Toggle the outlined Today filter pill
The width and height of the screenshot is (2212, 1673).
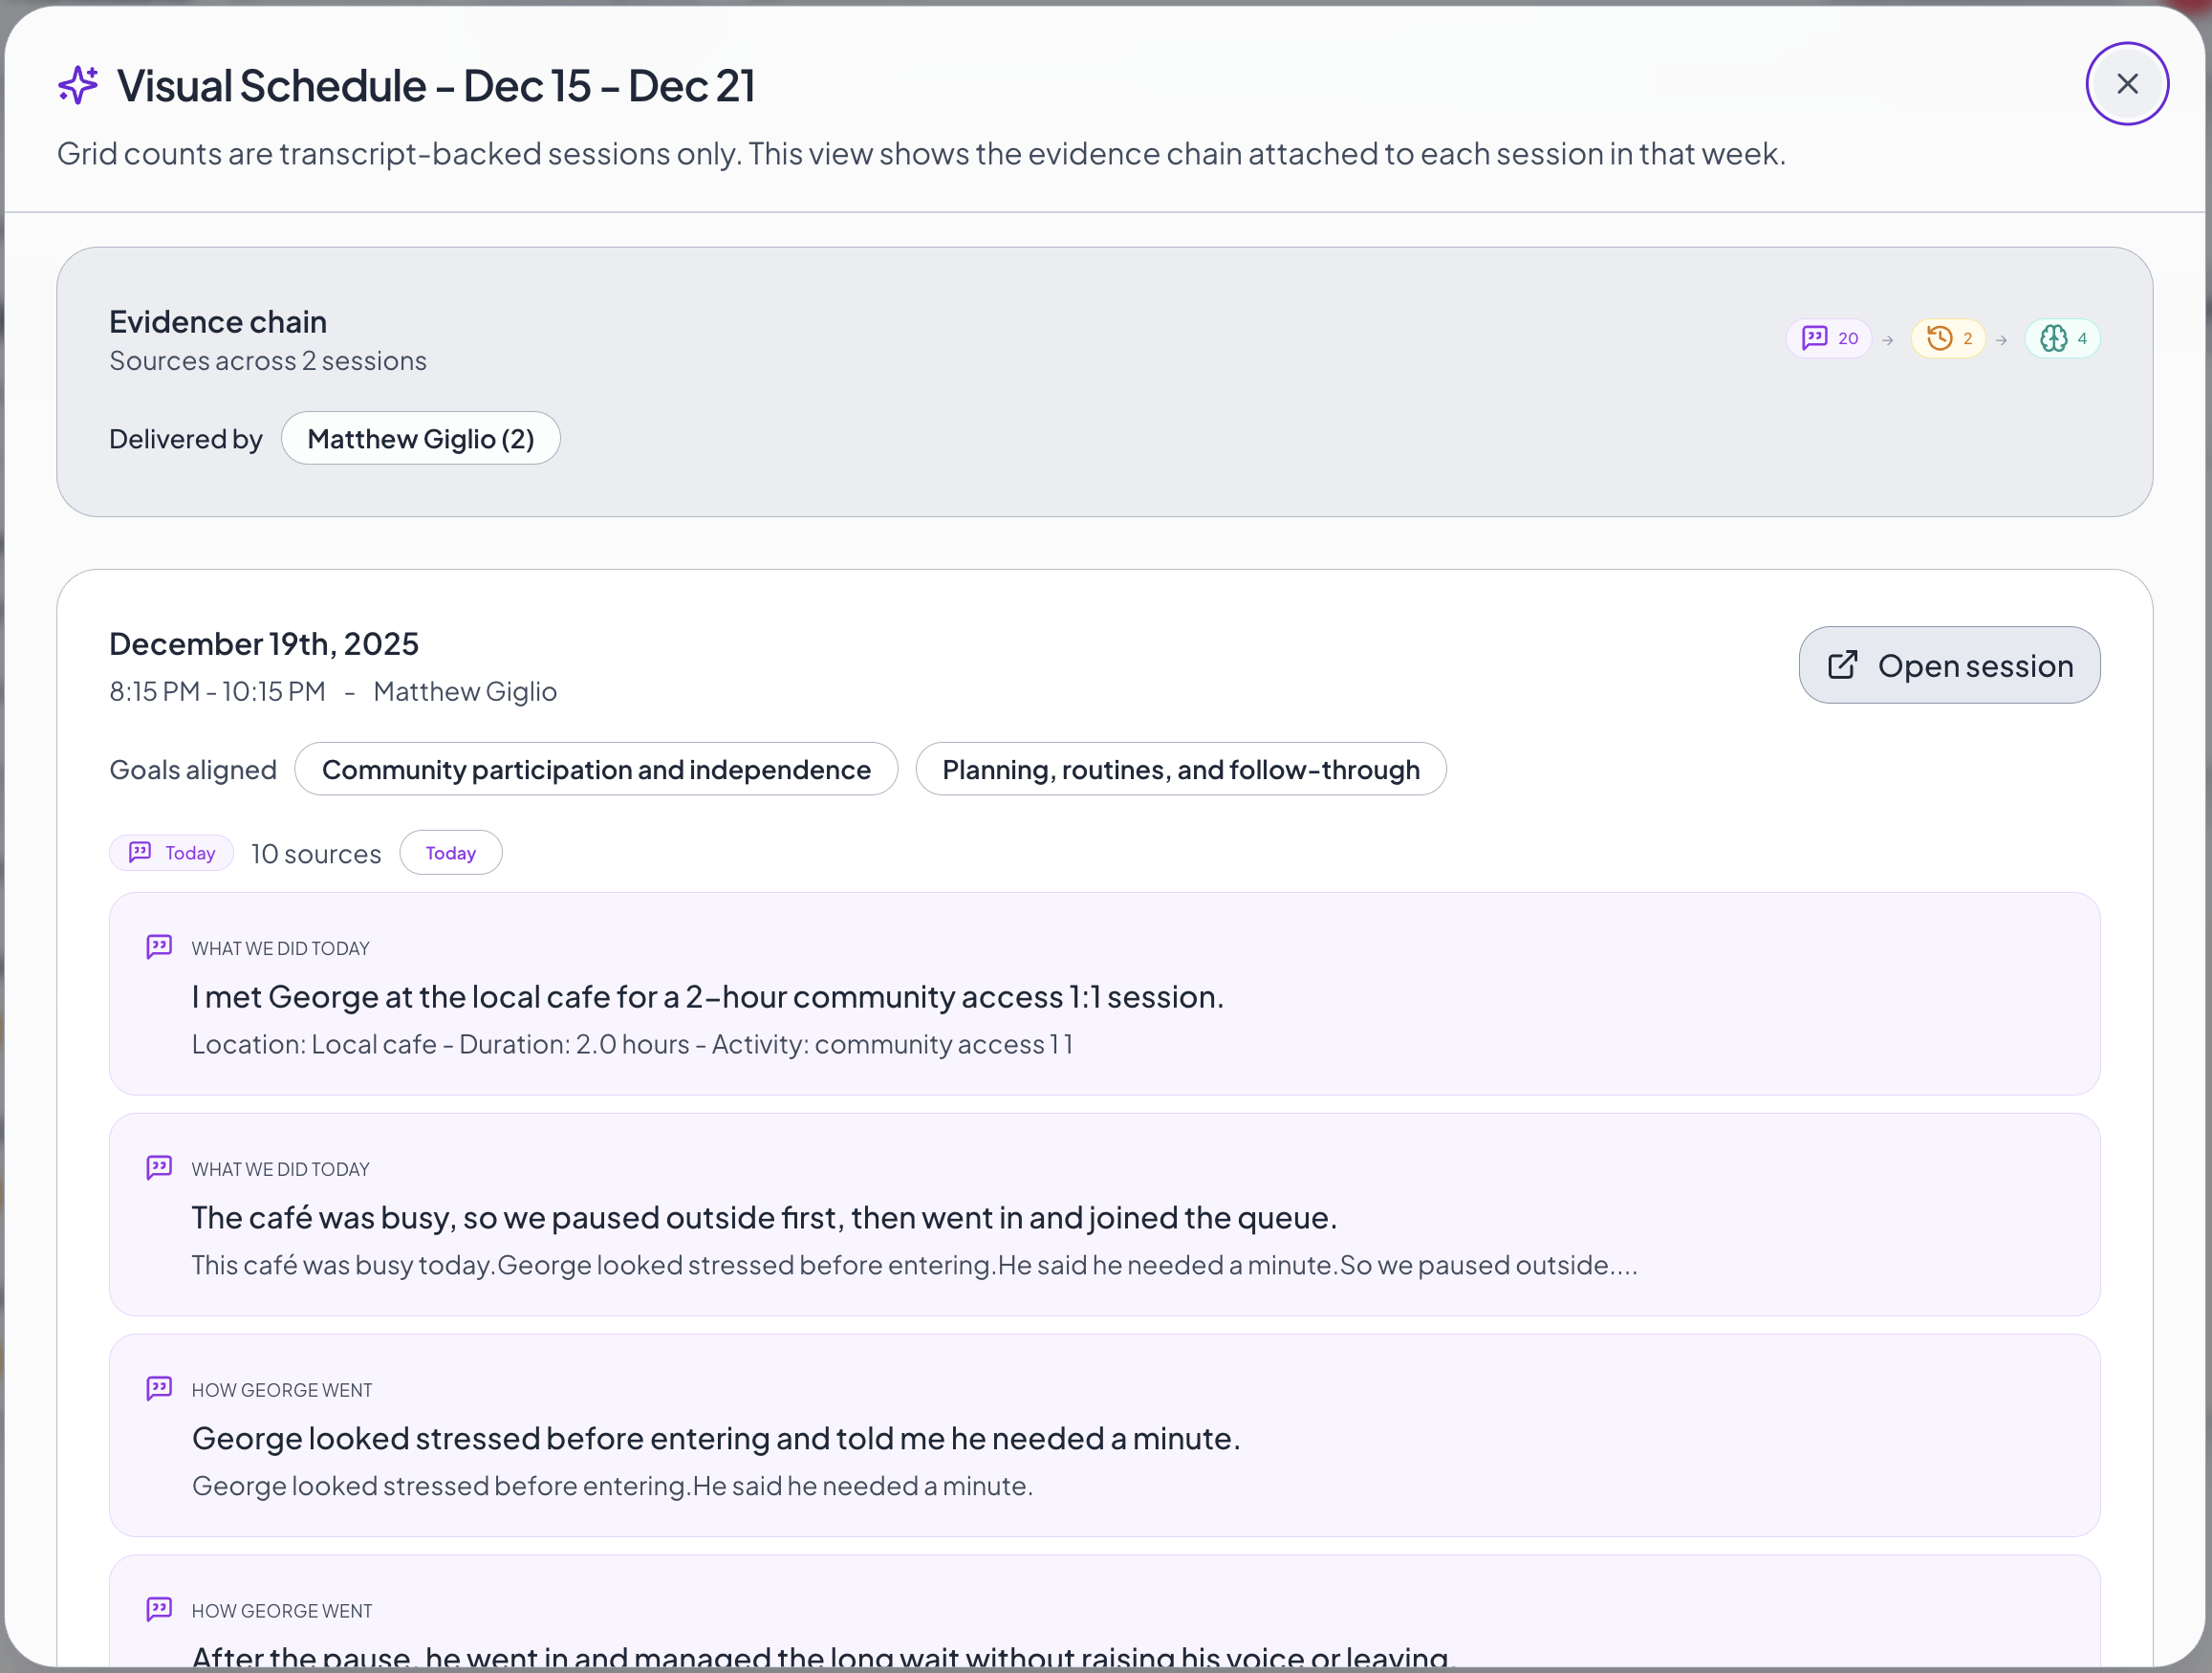pyautogui.click(x=450, y=852)
